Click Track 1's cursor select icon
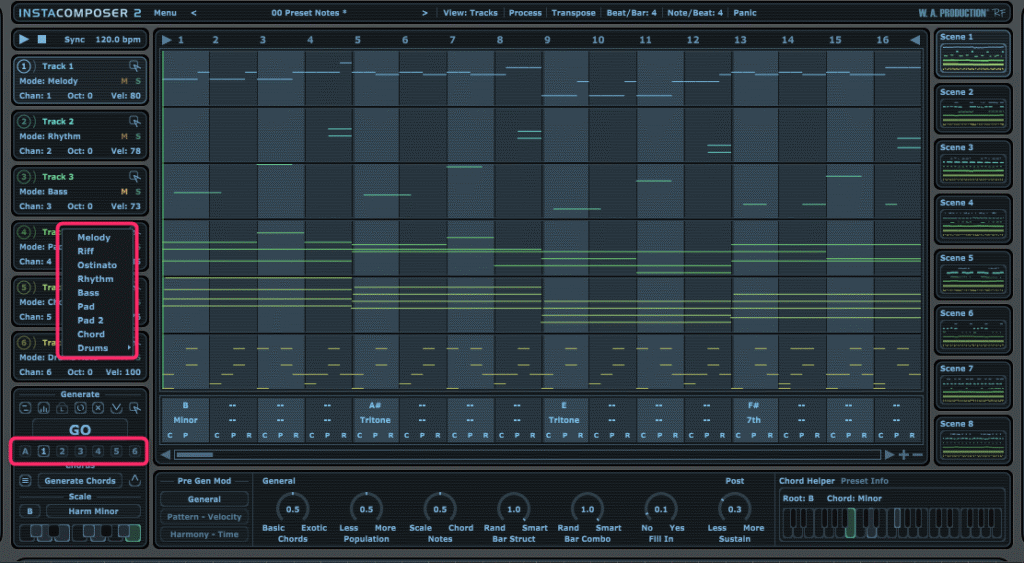Screen dimensions: 1024x563 click(x=135, y=66)
